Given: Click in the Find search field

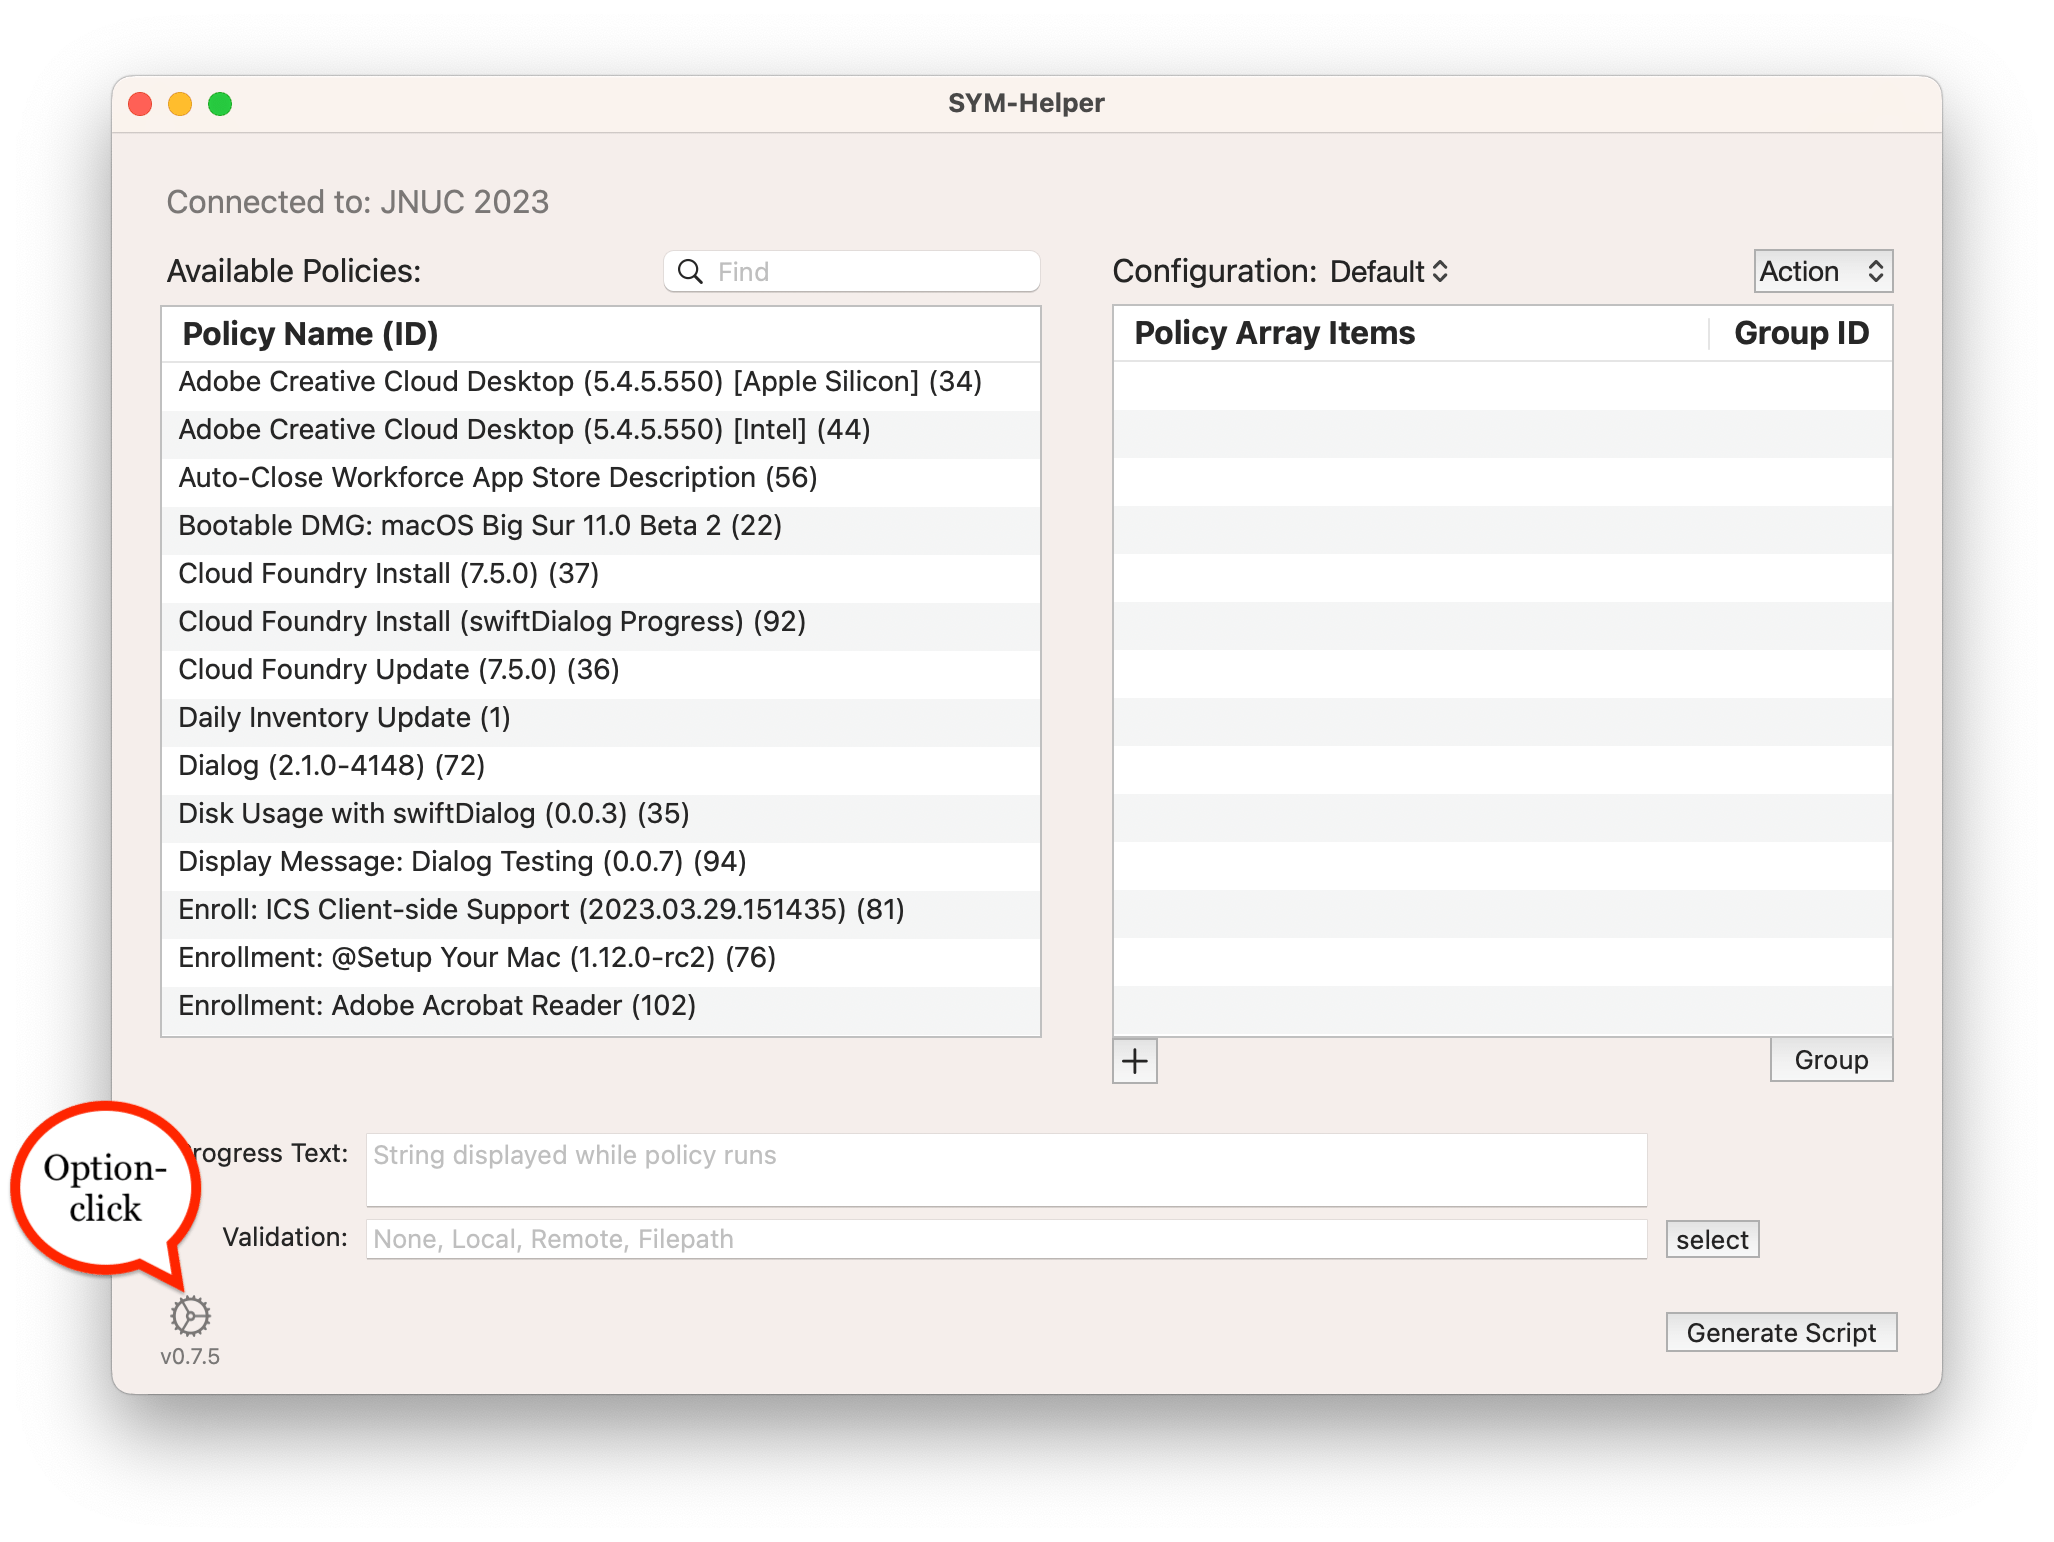Looking at the screenshot, I should pos(870,272).
